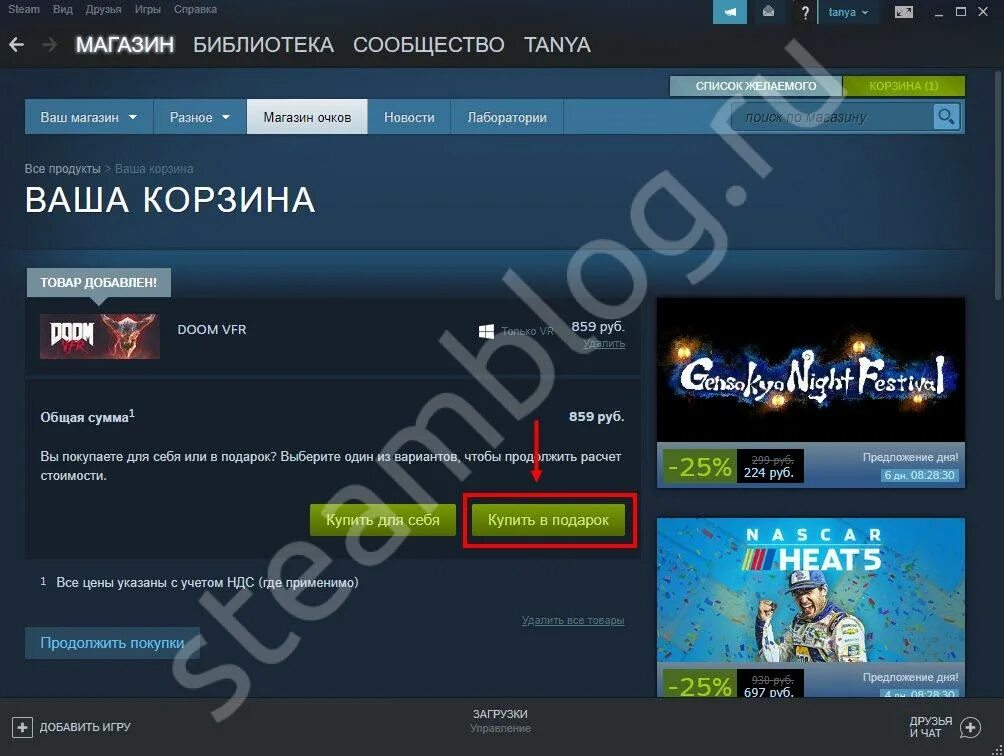Click Удалить link under DOOM VFR price
Image resolution: width=1004 pixels, height=756 pixels.
tap(604, 344)
